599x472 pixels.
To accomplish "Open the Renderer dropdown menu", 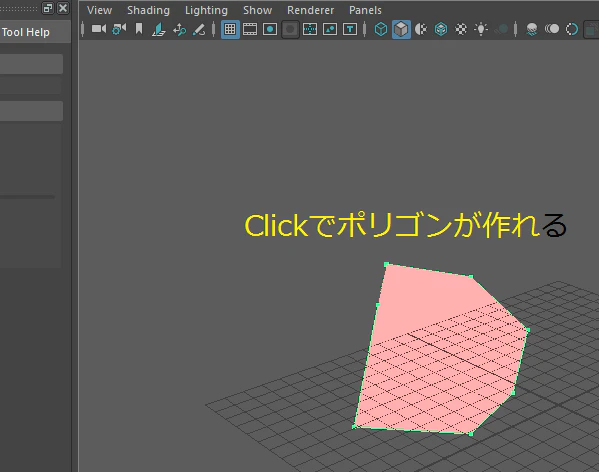I will 311,10.
